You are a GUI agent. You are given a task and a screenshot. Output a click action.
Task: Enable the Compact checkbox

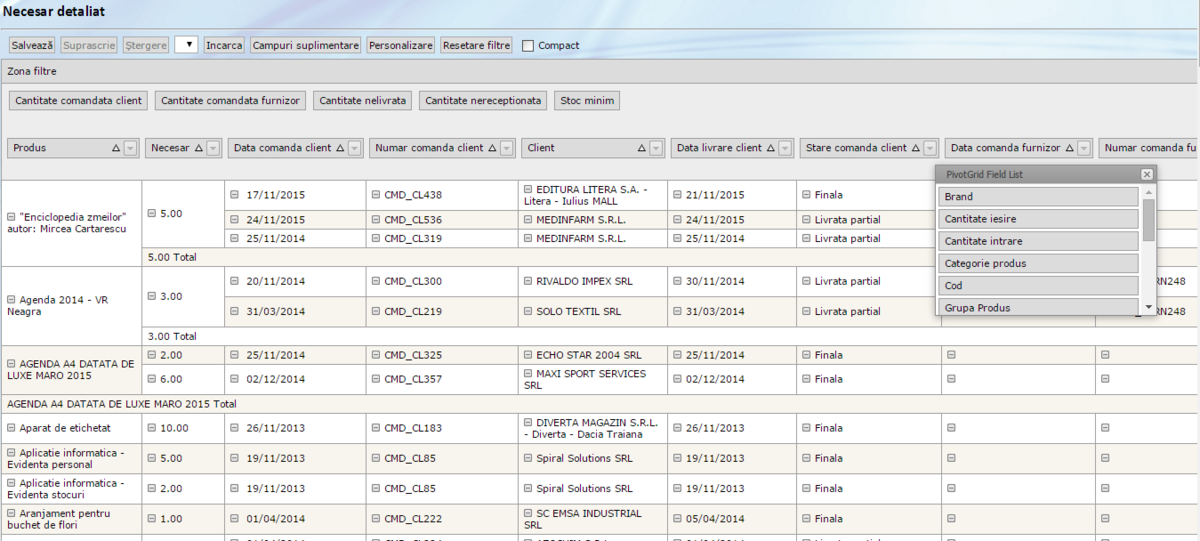pos(528,46)
